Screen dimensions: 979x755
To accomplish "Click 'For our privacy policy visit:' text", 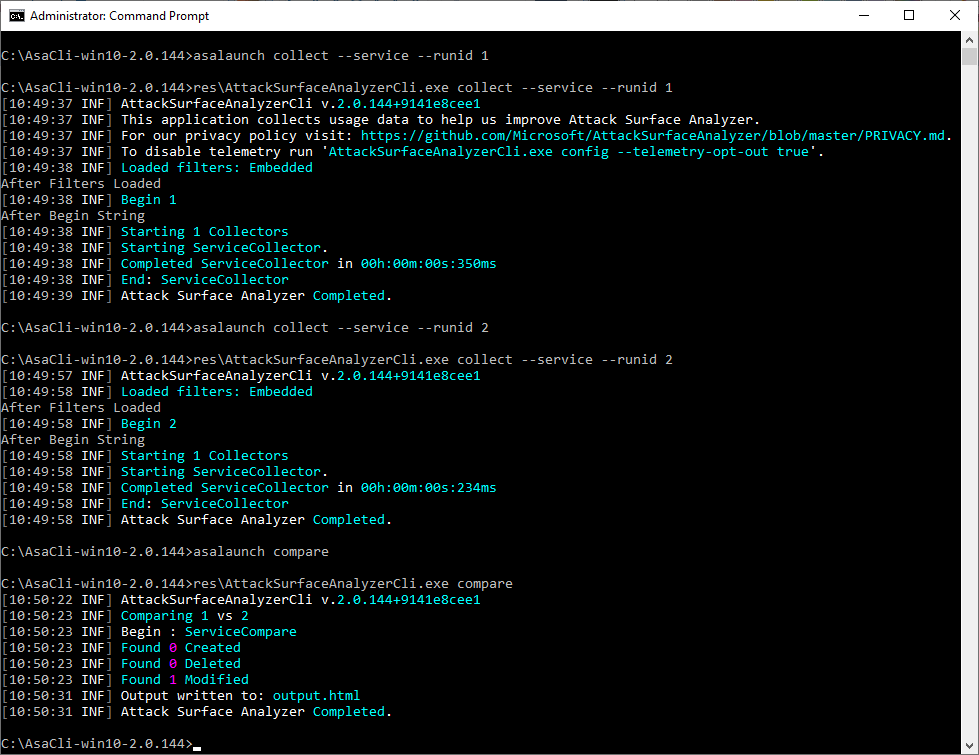I will pos(237,136).
